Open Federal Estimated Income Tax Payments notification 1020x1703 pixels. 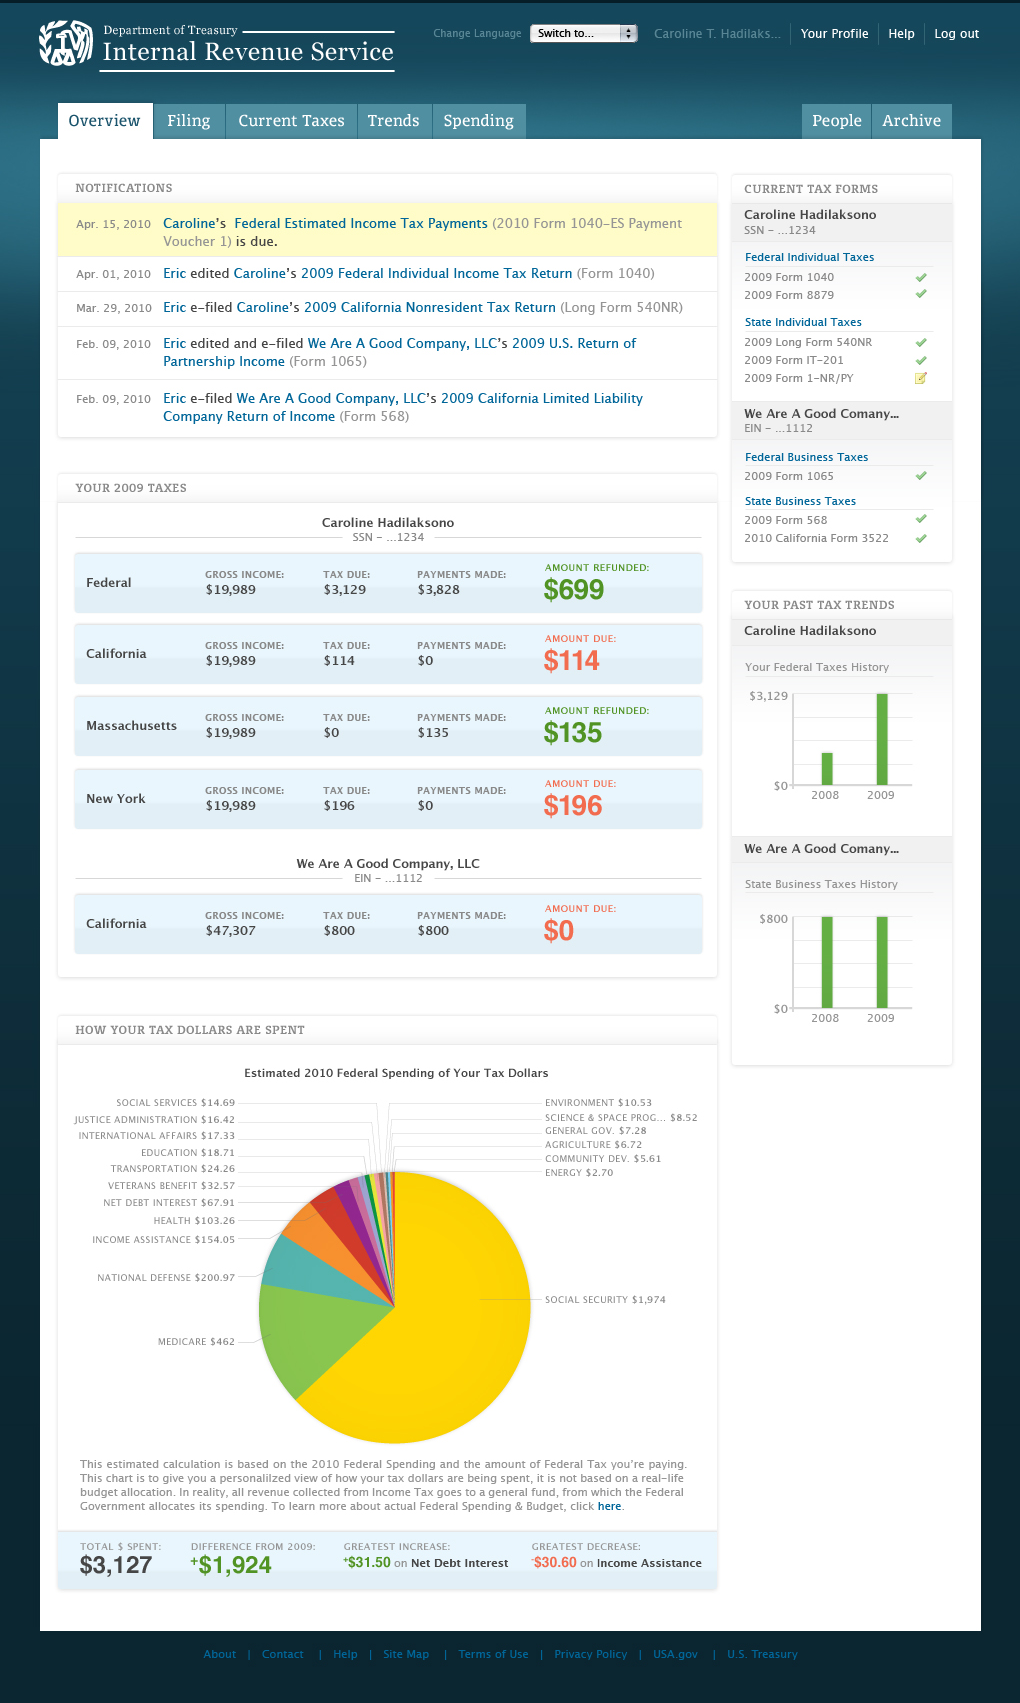(361, 223)
